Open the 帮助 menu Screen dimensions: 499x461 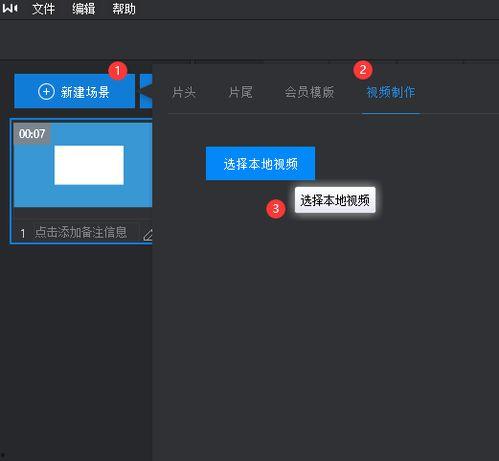coord(124,9)
